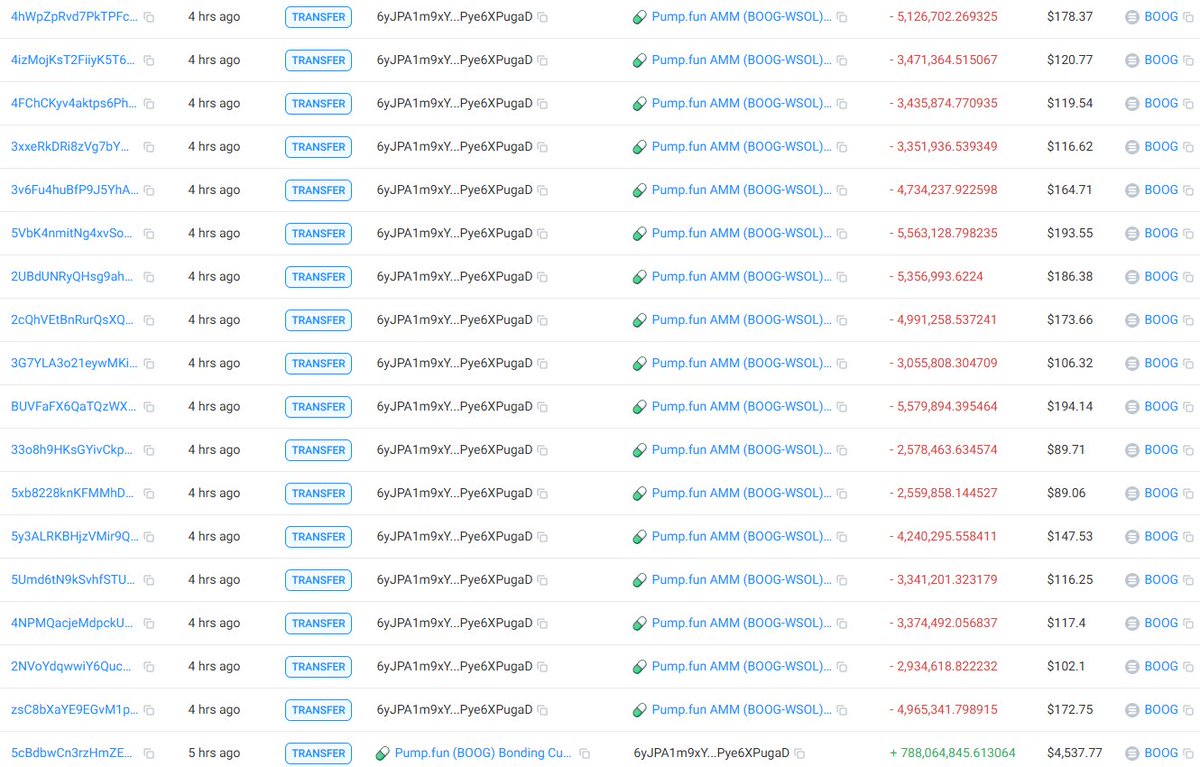Open Pump.fun AMM (BOOG-WSOL) link in $116.62 row

coord(741,147)
